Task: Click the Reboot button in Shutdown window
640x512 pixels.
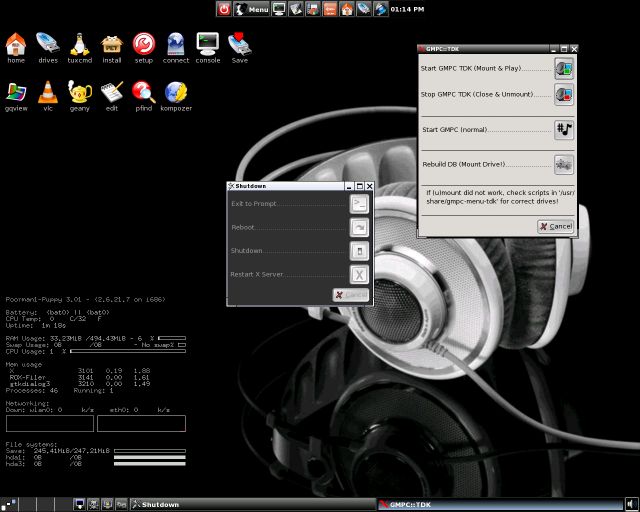Action: [359, 227]
